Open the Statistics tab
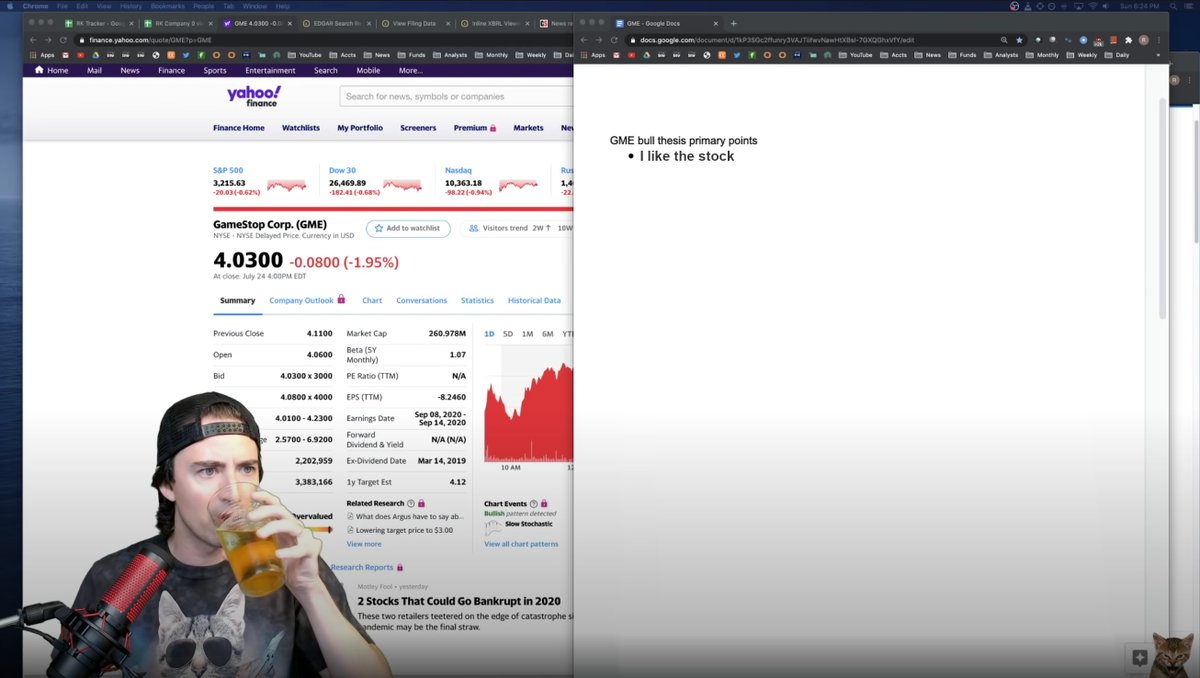1200x678 pixels. [477, 300]
